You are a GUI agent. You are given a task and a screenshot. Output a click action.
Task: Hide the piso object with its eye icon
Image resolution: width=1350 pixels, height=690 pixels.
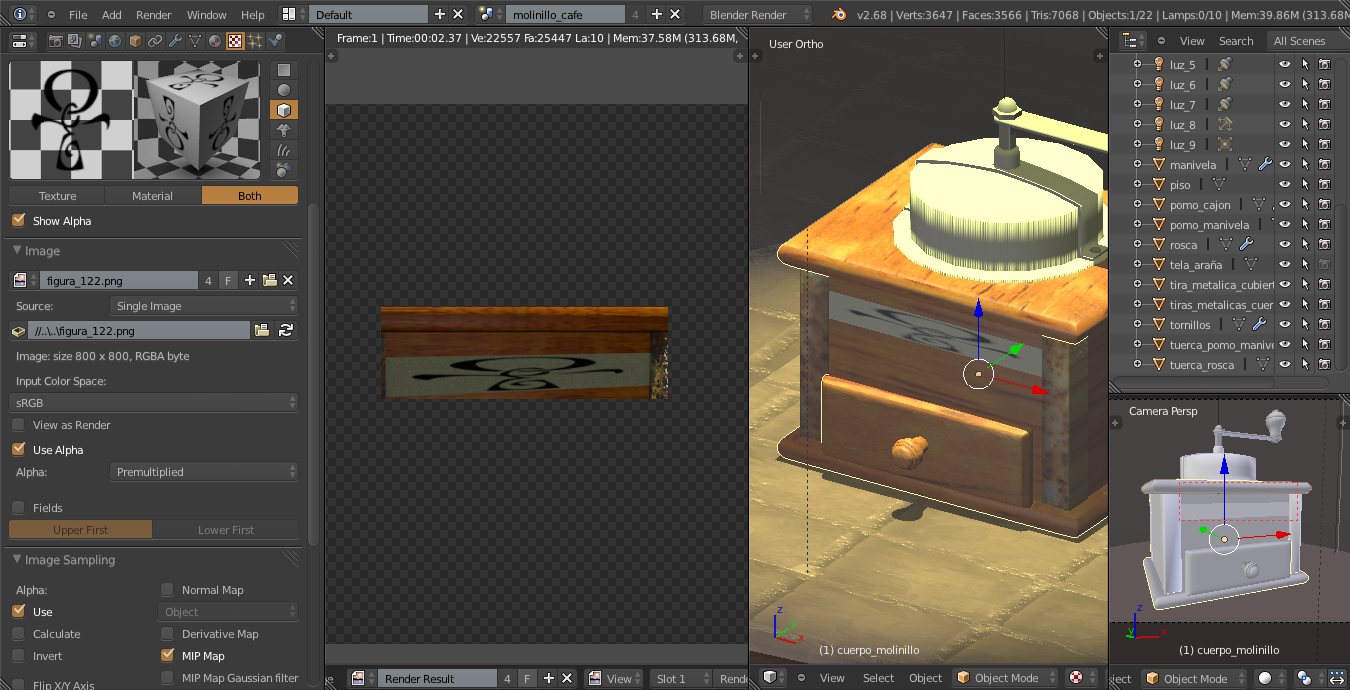1285,185
